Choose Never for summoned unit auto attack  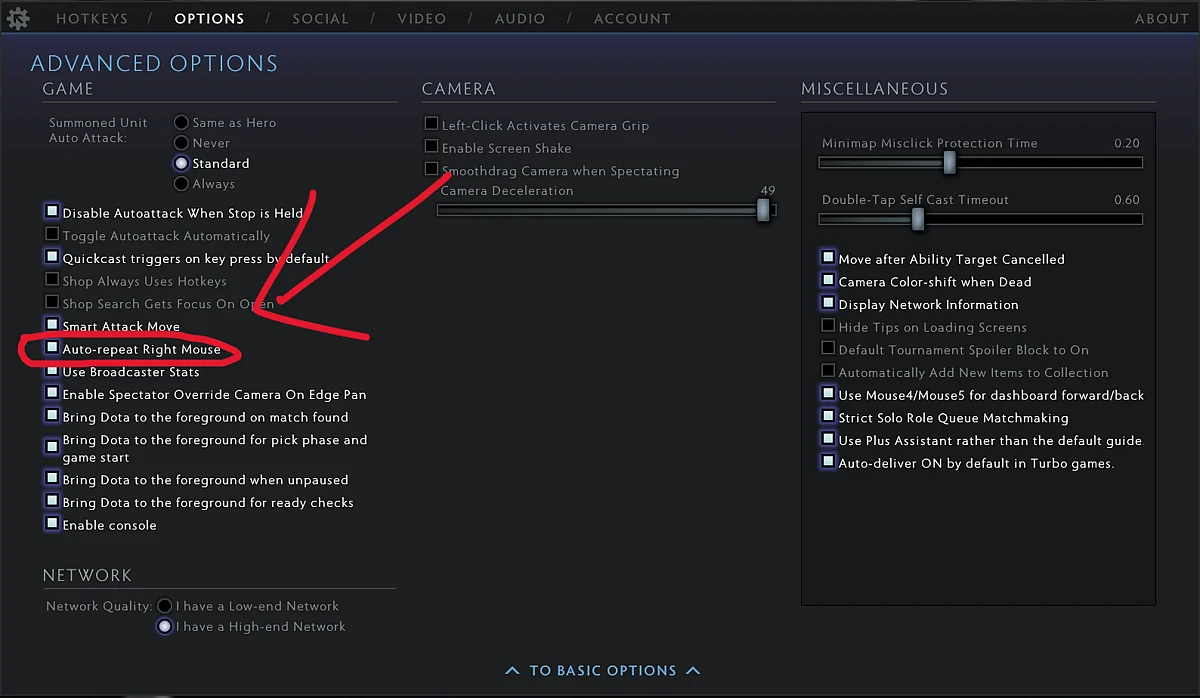[x=181, y=143]
